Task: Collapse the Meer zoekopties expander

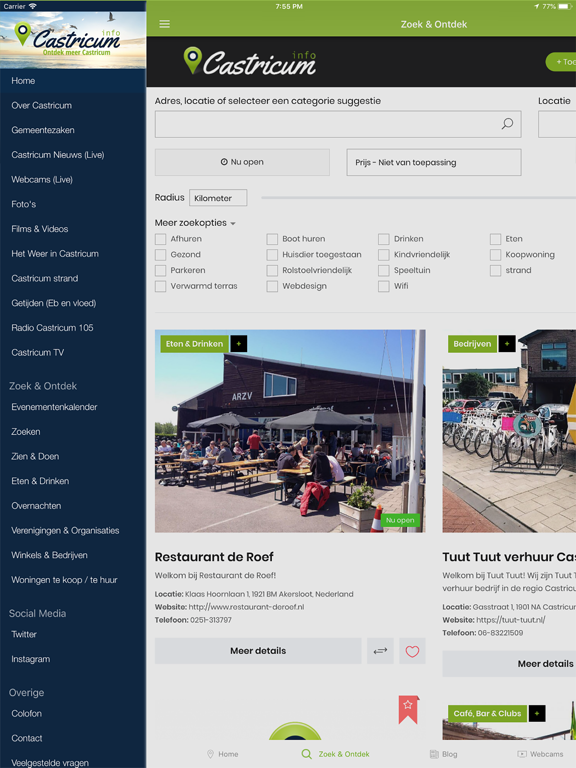Action: (x=195, y=223)
